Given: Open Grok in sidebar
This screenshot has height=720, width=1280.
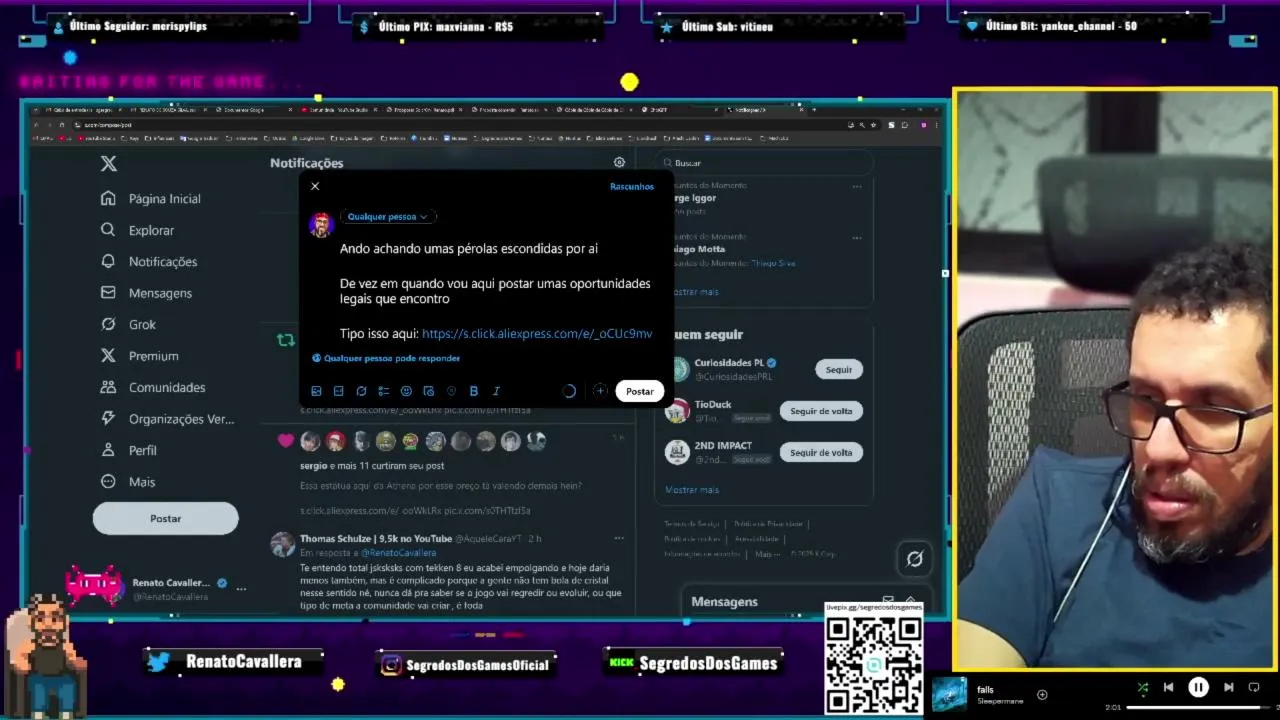Looking at the screenshot, I should pos(128,325).
